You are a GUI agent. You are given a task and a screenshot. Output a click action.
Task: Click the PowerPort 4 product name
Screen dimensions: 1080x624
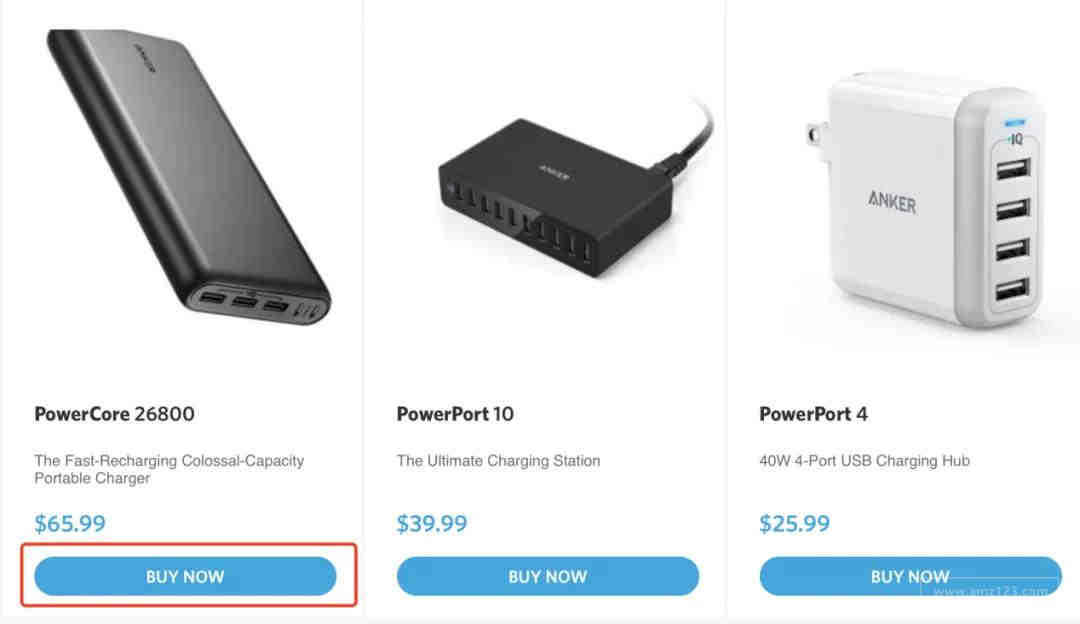click(x=813, y=414)
